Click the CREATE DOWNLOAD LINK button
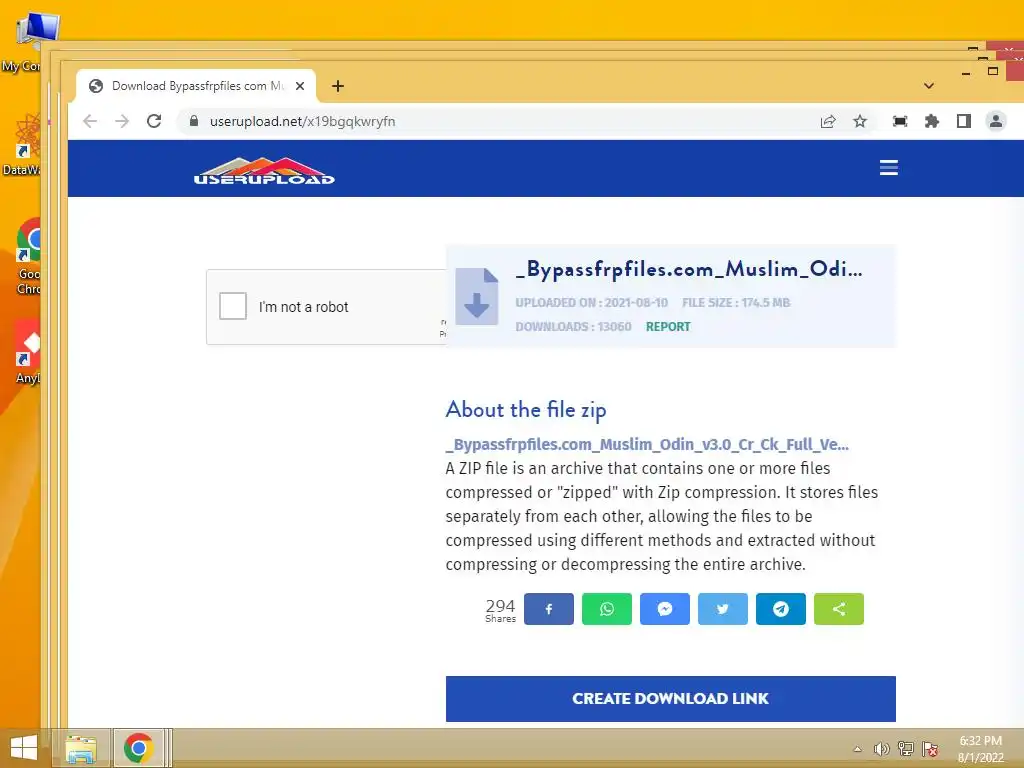Image resolution: width=1024 pixels, height=768 pixels. tap(671, 699)
